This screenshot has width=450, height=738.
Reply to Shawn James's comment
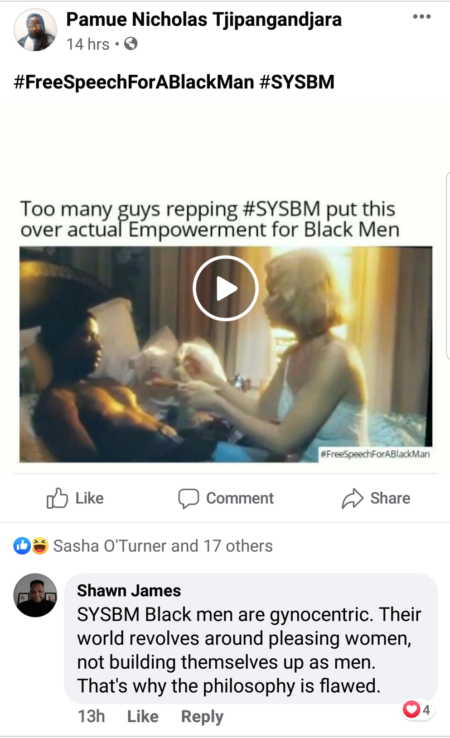point(202,716)
